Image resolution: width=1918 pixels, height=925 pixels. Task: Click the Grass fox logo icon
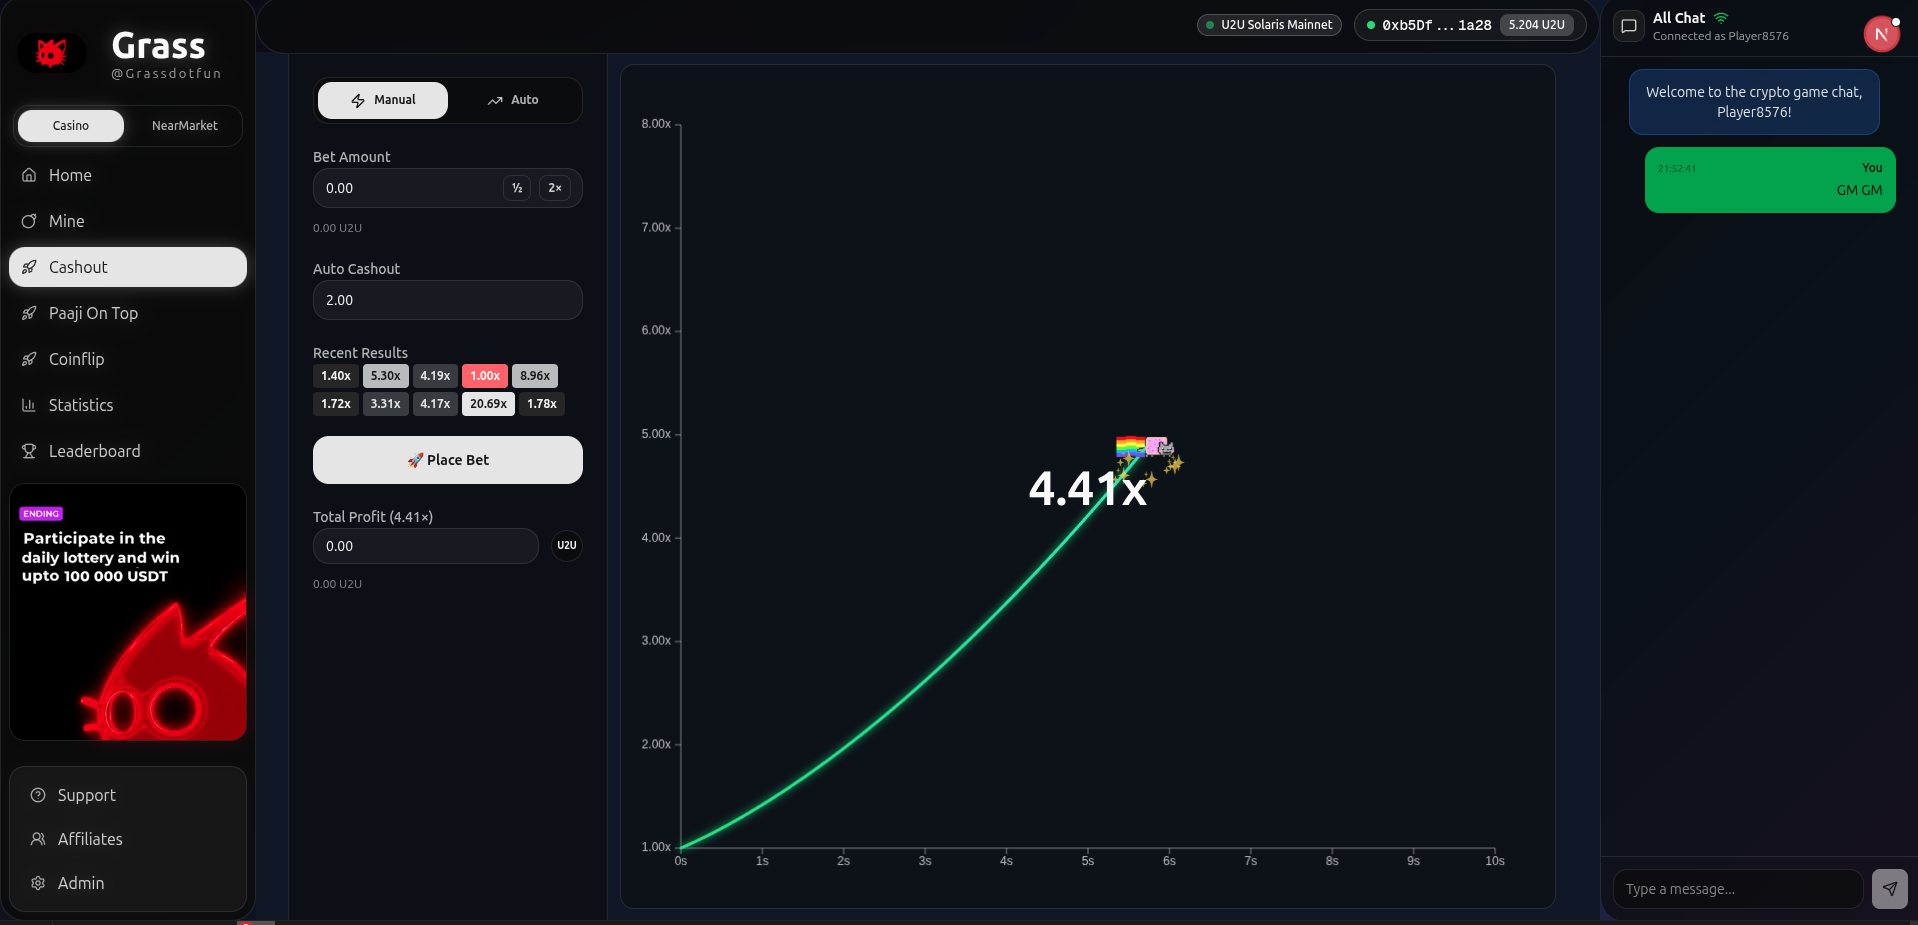(x=52, y=53)
